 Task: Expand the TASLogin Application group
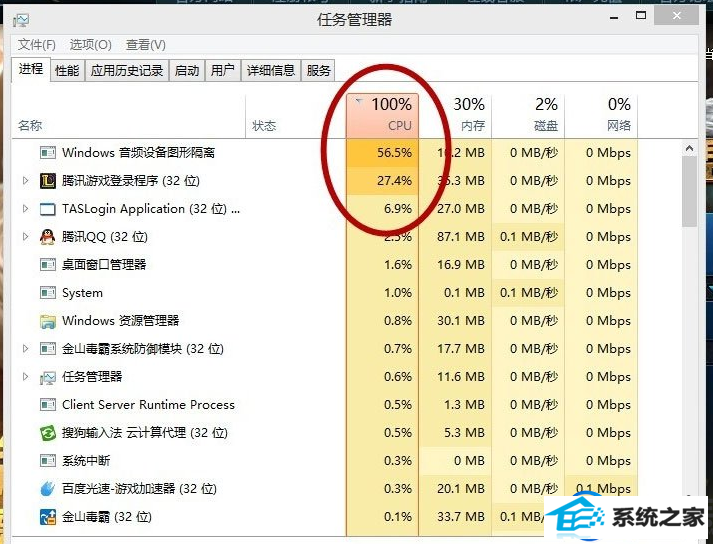tap(25, 208)
